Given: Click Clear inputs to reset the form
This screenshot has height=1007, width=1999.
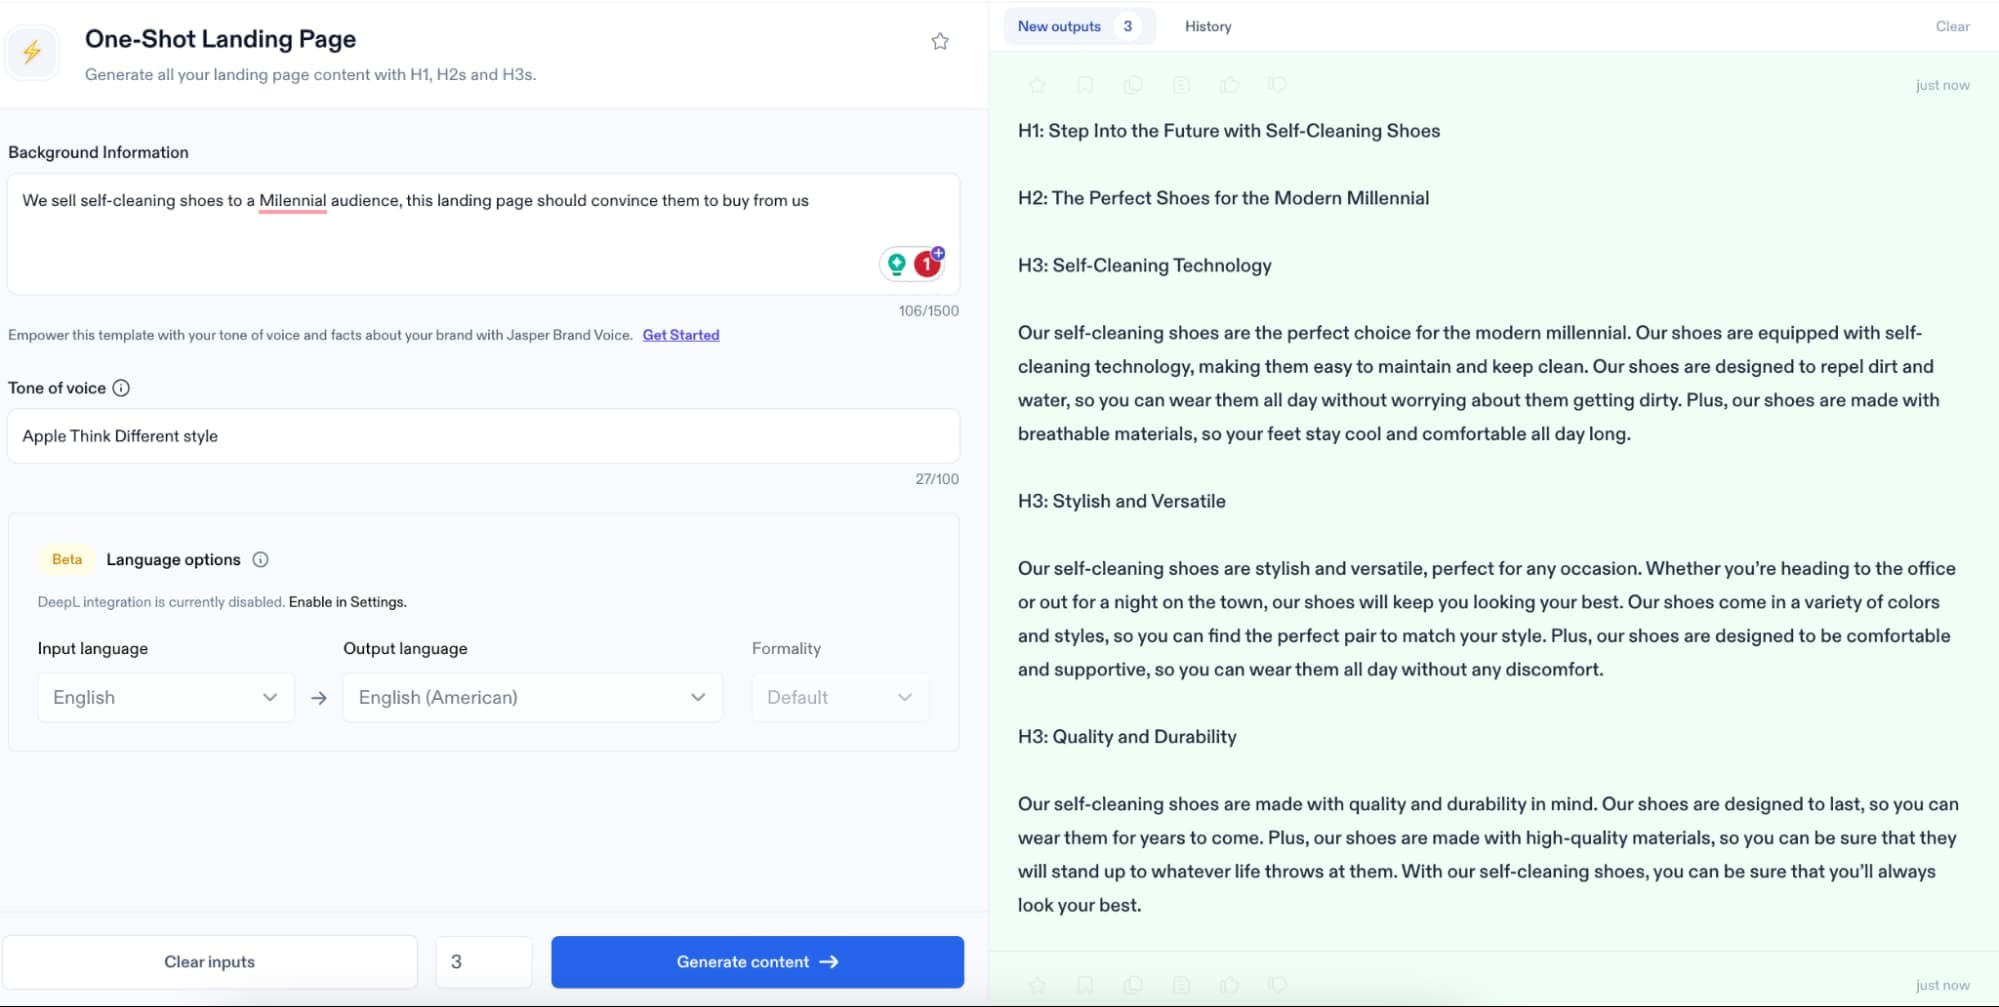Looking at the screenshot, I should (x=209, y=961).
